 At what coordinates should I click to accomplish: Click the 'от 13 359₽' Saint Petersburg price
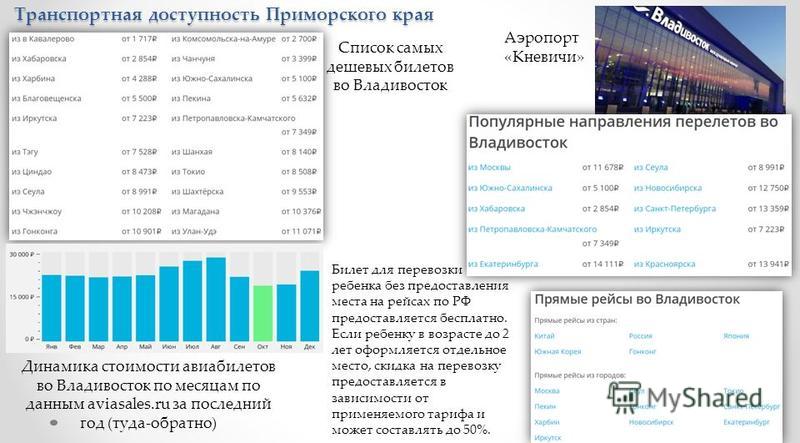[x=768, y=209]
